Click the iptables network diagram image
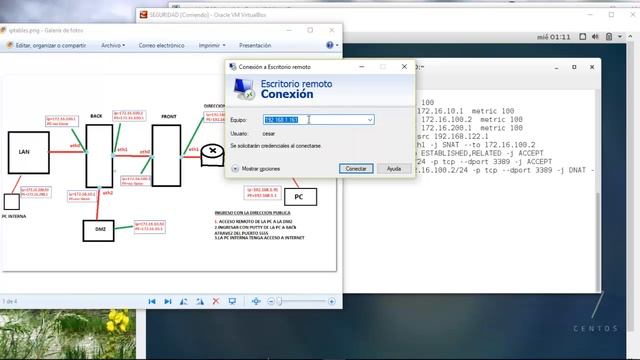640x360 pixels. tap(168, 173)
